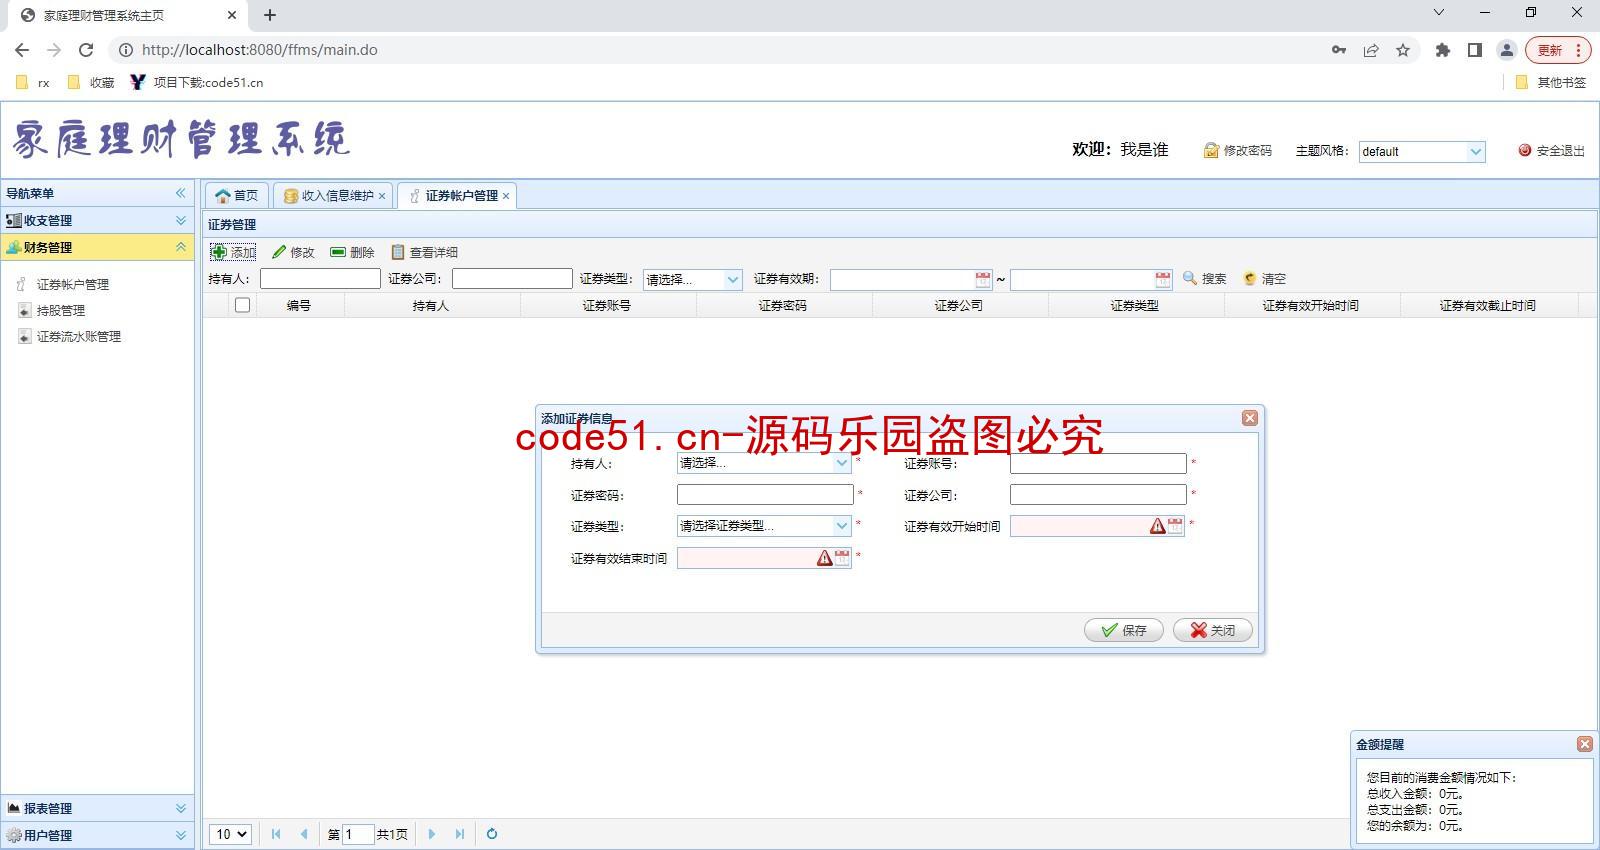Open calendar icon for 证券有效结束时间 in dialog
This screenshot has width=1600, height=850.
[x=843, y=558]
